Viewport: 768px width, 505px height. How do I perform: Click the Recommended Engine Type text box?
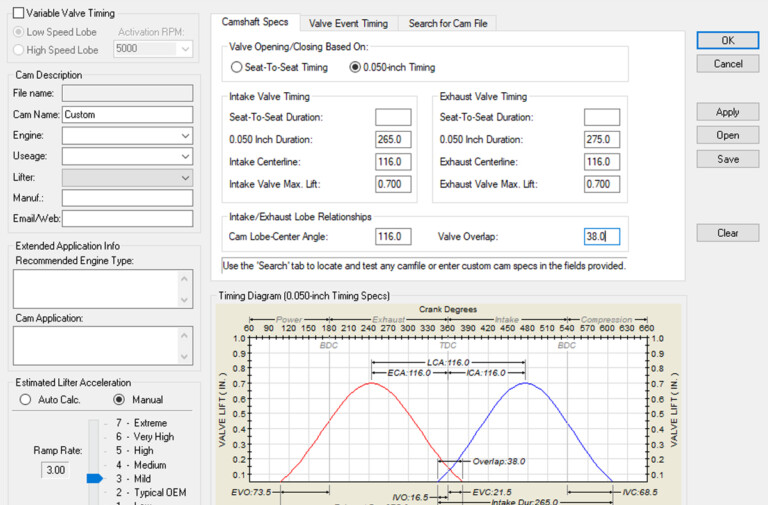tap(103, 289)
